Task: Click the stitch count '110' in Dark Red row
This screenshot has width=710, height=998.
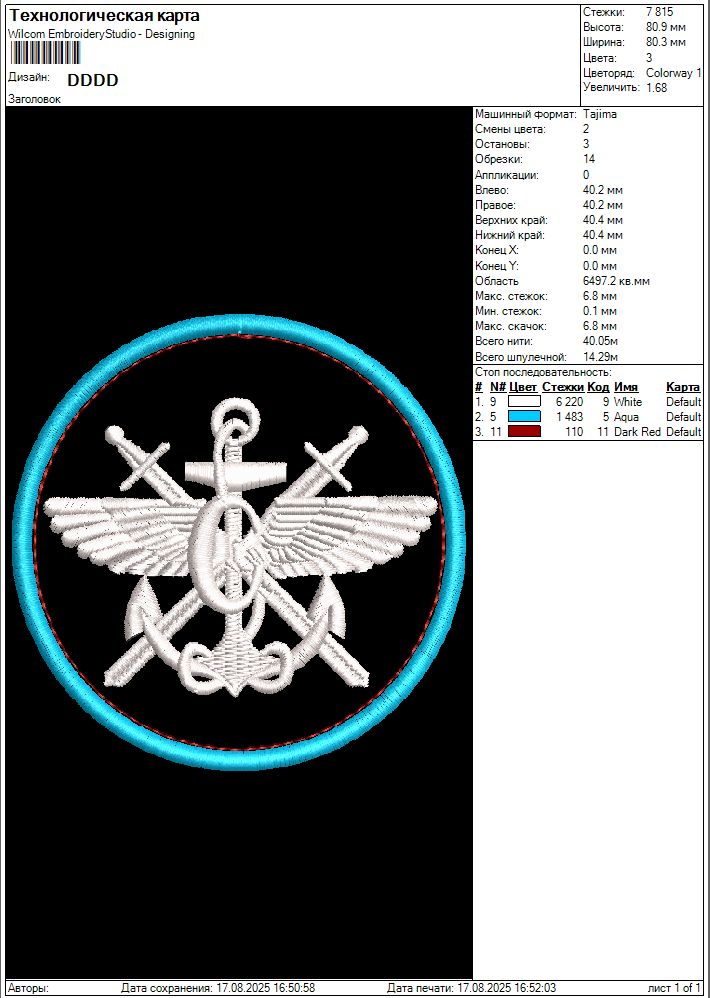Action: tap(574, 432)
